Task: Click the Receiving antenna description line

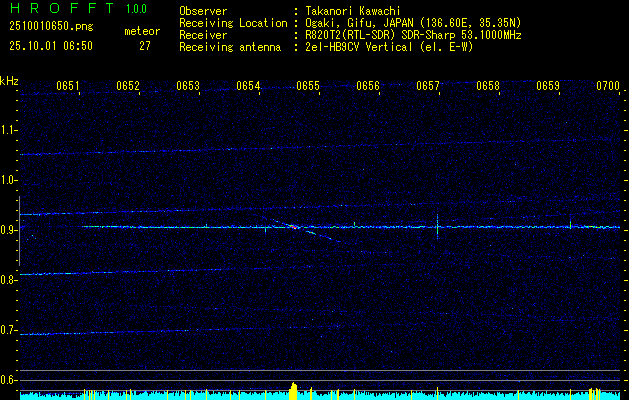Action: pyautogui.click(x=326, y=47)
